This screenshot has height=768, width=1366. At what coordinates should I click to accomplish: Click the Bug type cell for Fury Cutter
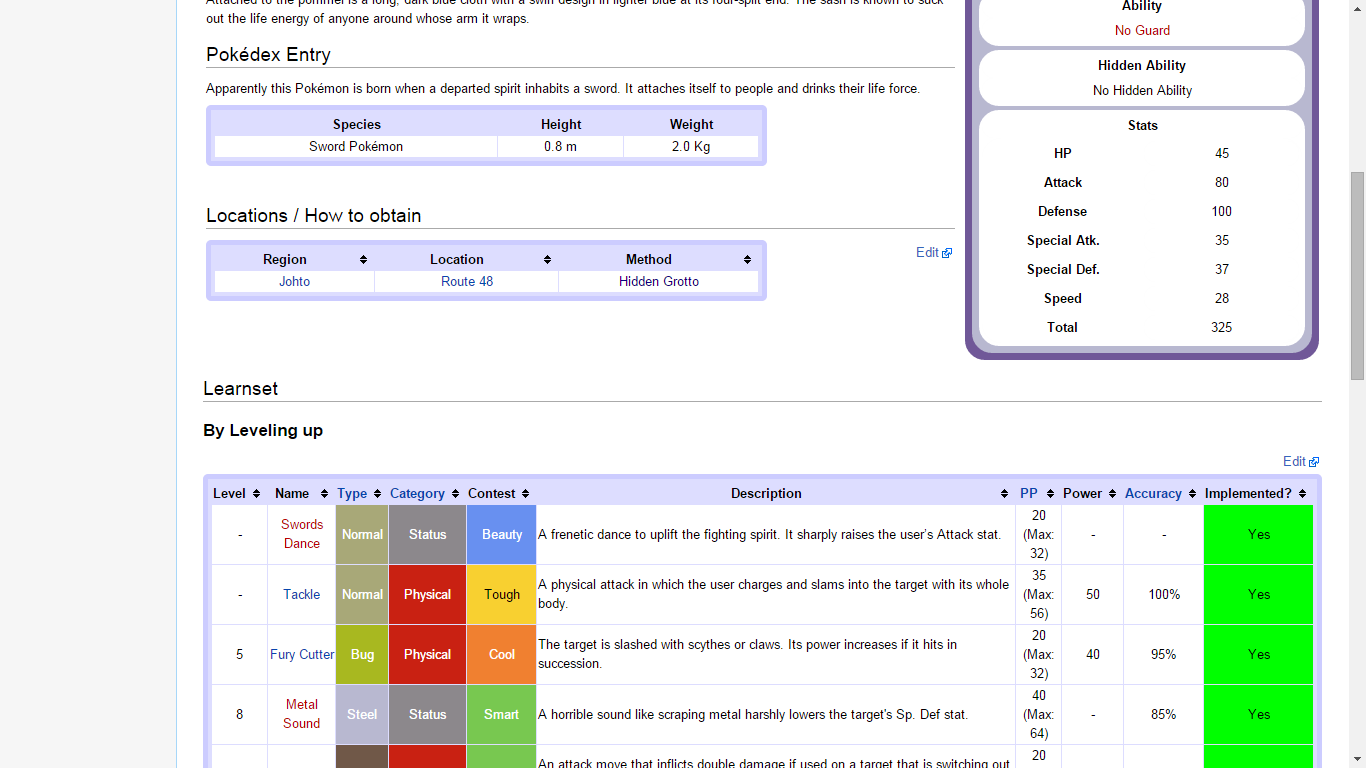pos(362,655)
